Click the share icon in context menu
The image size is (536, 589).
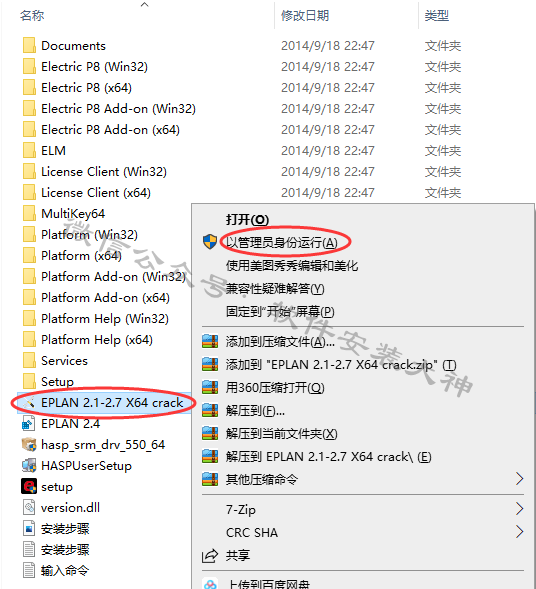tap(210, 556)
